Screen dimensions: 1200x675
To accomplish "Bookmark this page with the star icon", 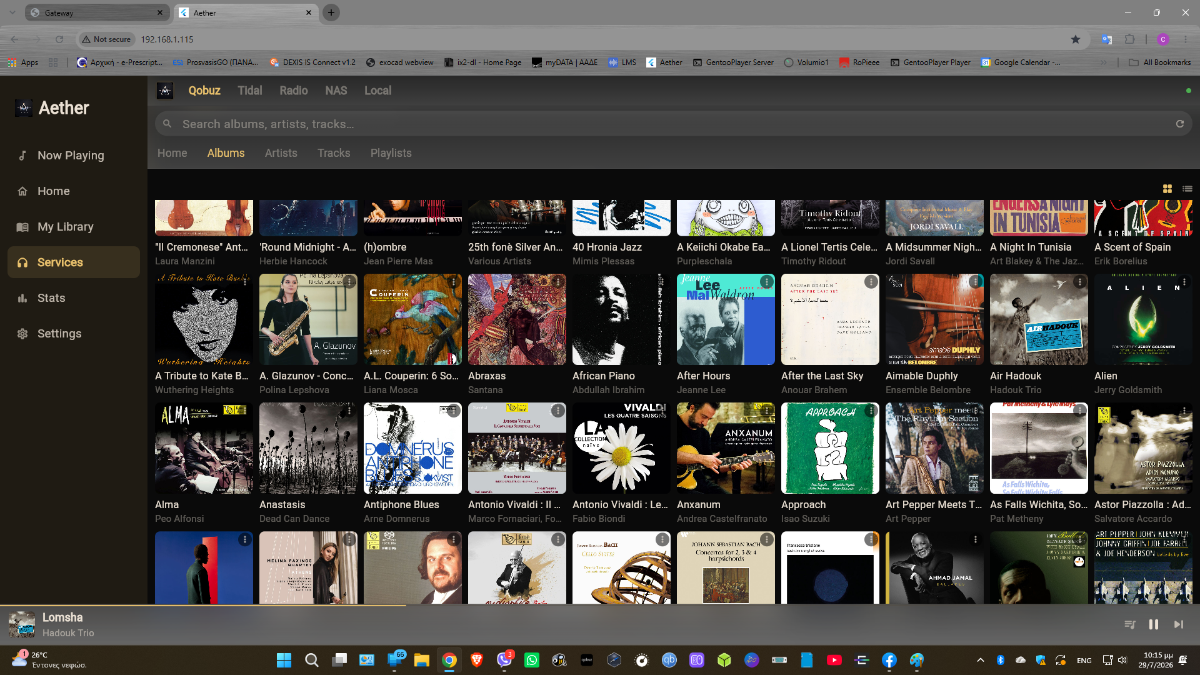I will tap(1075, 39).
